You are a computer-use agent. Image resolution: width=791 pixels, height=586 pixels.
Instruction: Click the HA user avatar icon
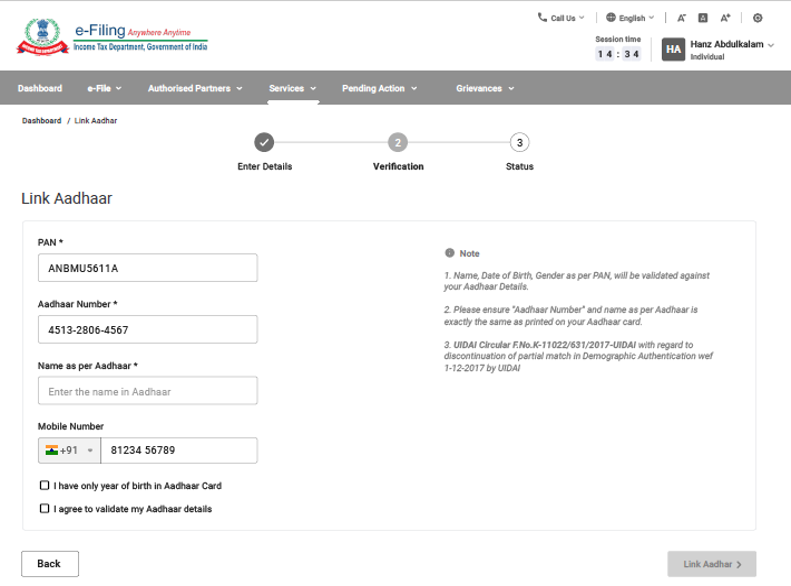coord(673,49)
